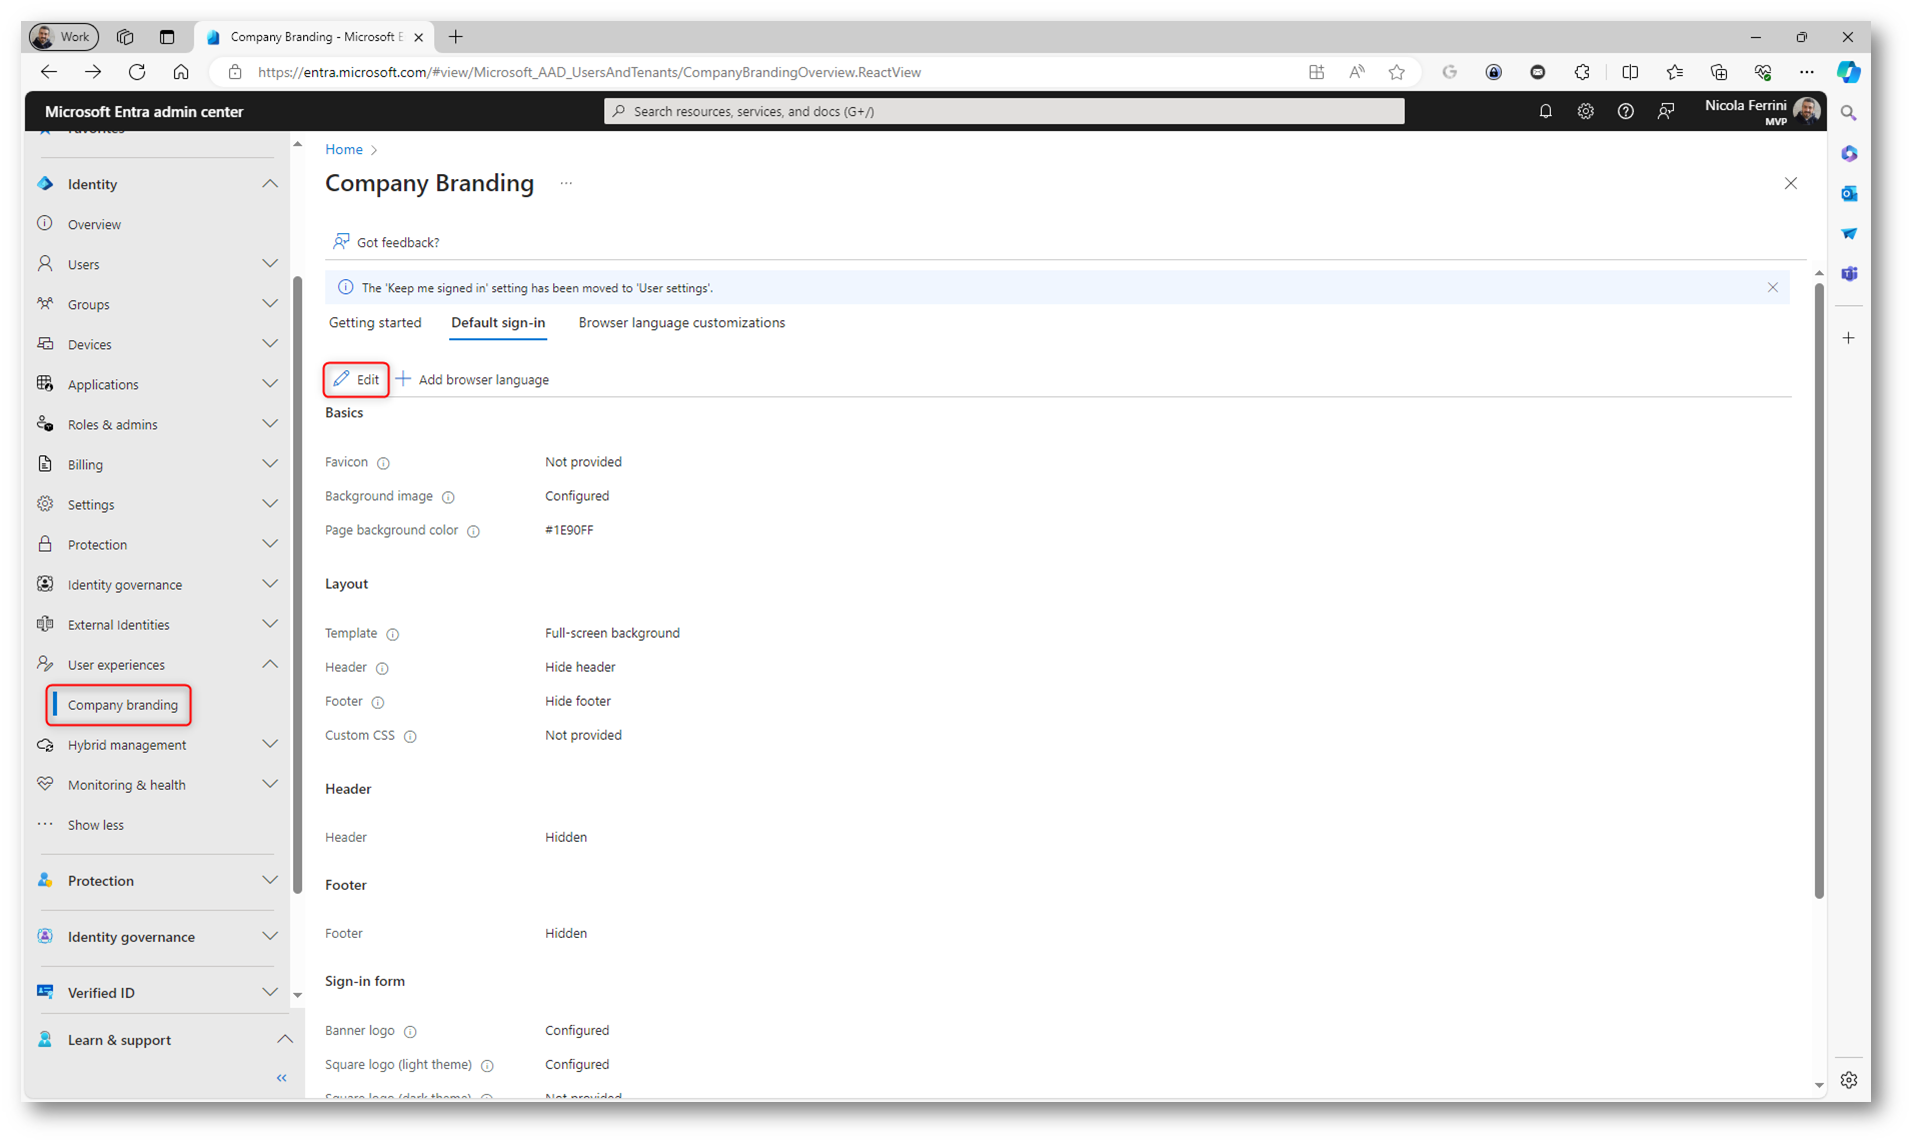Click the browser home icon
Viewport: 1913px width, 1144px height.
(181, 72)
